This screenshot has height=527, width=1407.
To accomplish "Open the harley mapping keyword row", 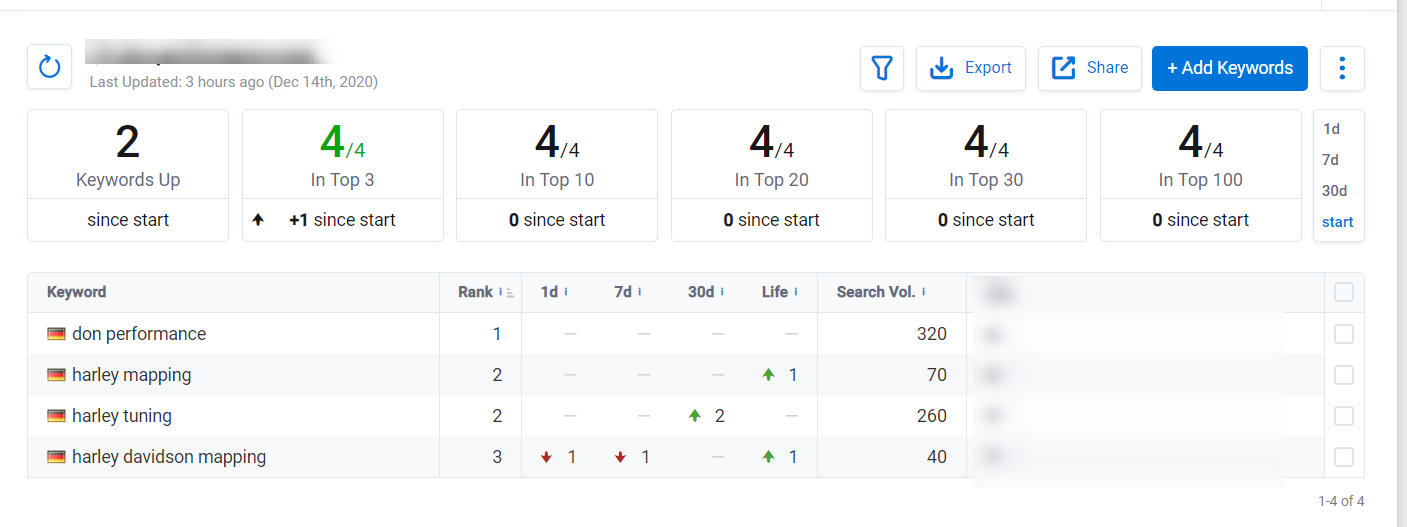I will click(x=131, y=375).
